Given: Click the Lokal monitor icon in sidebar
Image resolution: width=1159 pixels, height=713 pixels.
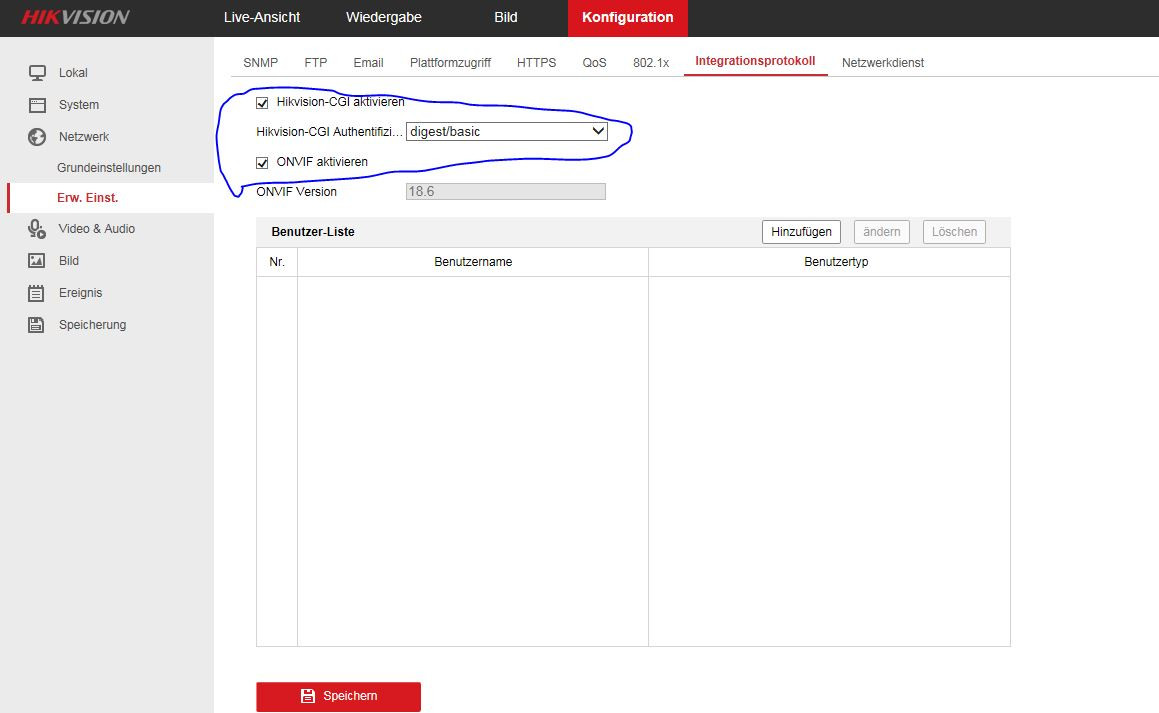Looking at the screenshot, I should point(37,73).
